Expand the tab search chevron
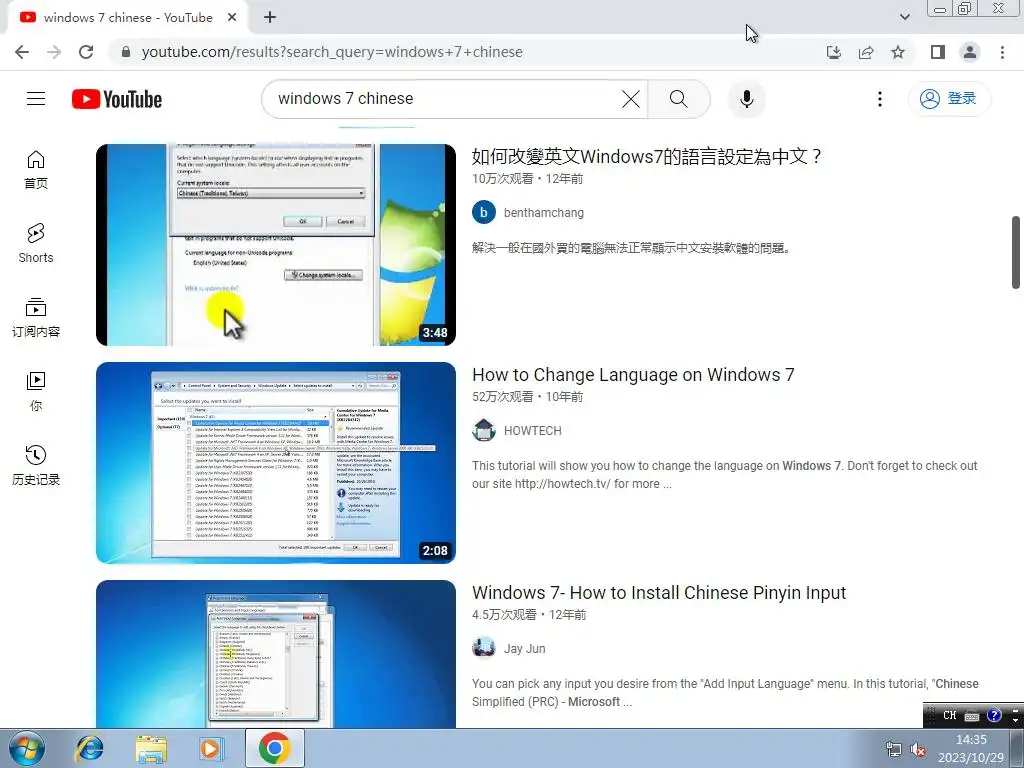 pyautogui.click(x=904, y=17)
